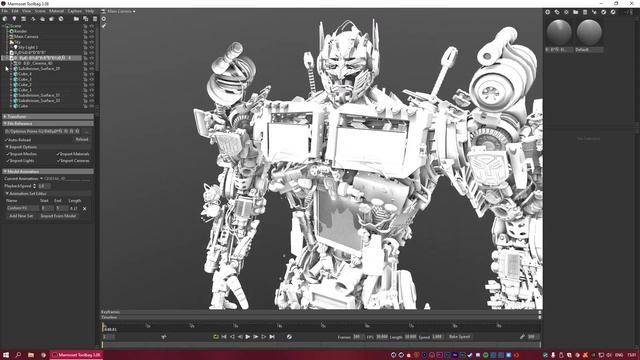Open the Capture menu

point(75,11)
